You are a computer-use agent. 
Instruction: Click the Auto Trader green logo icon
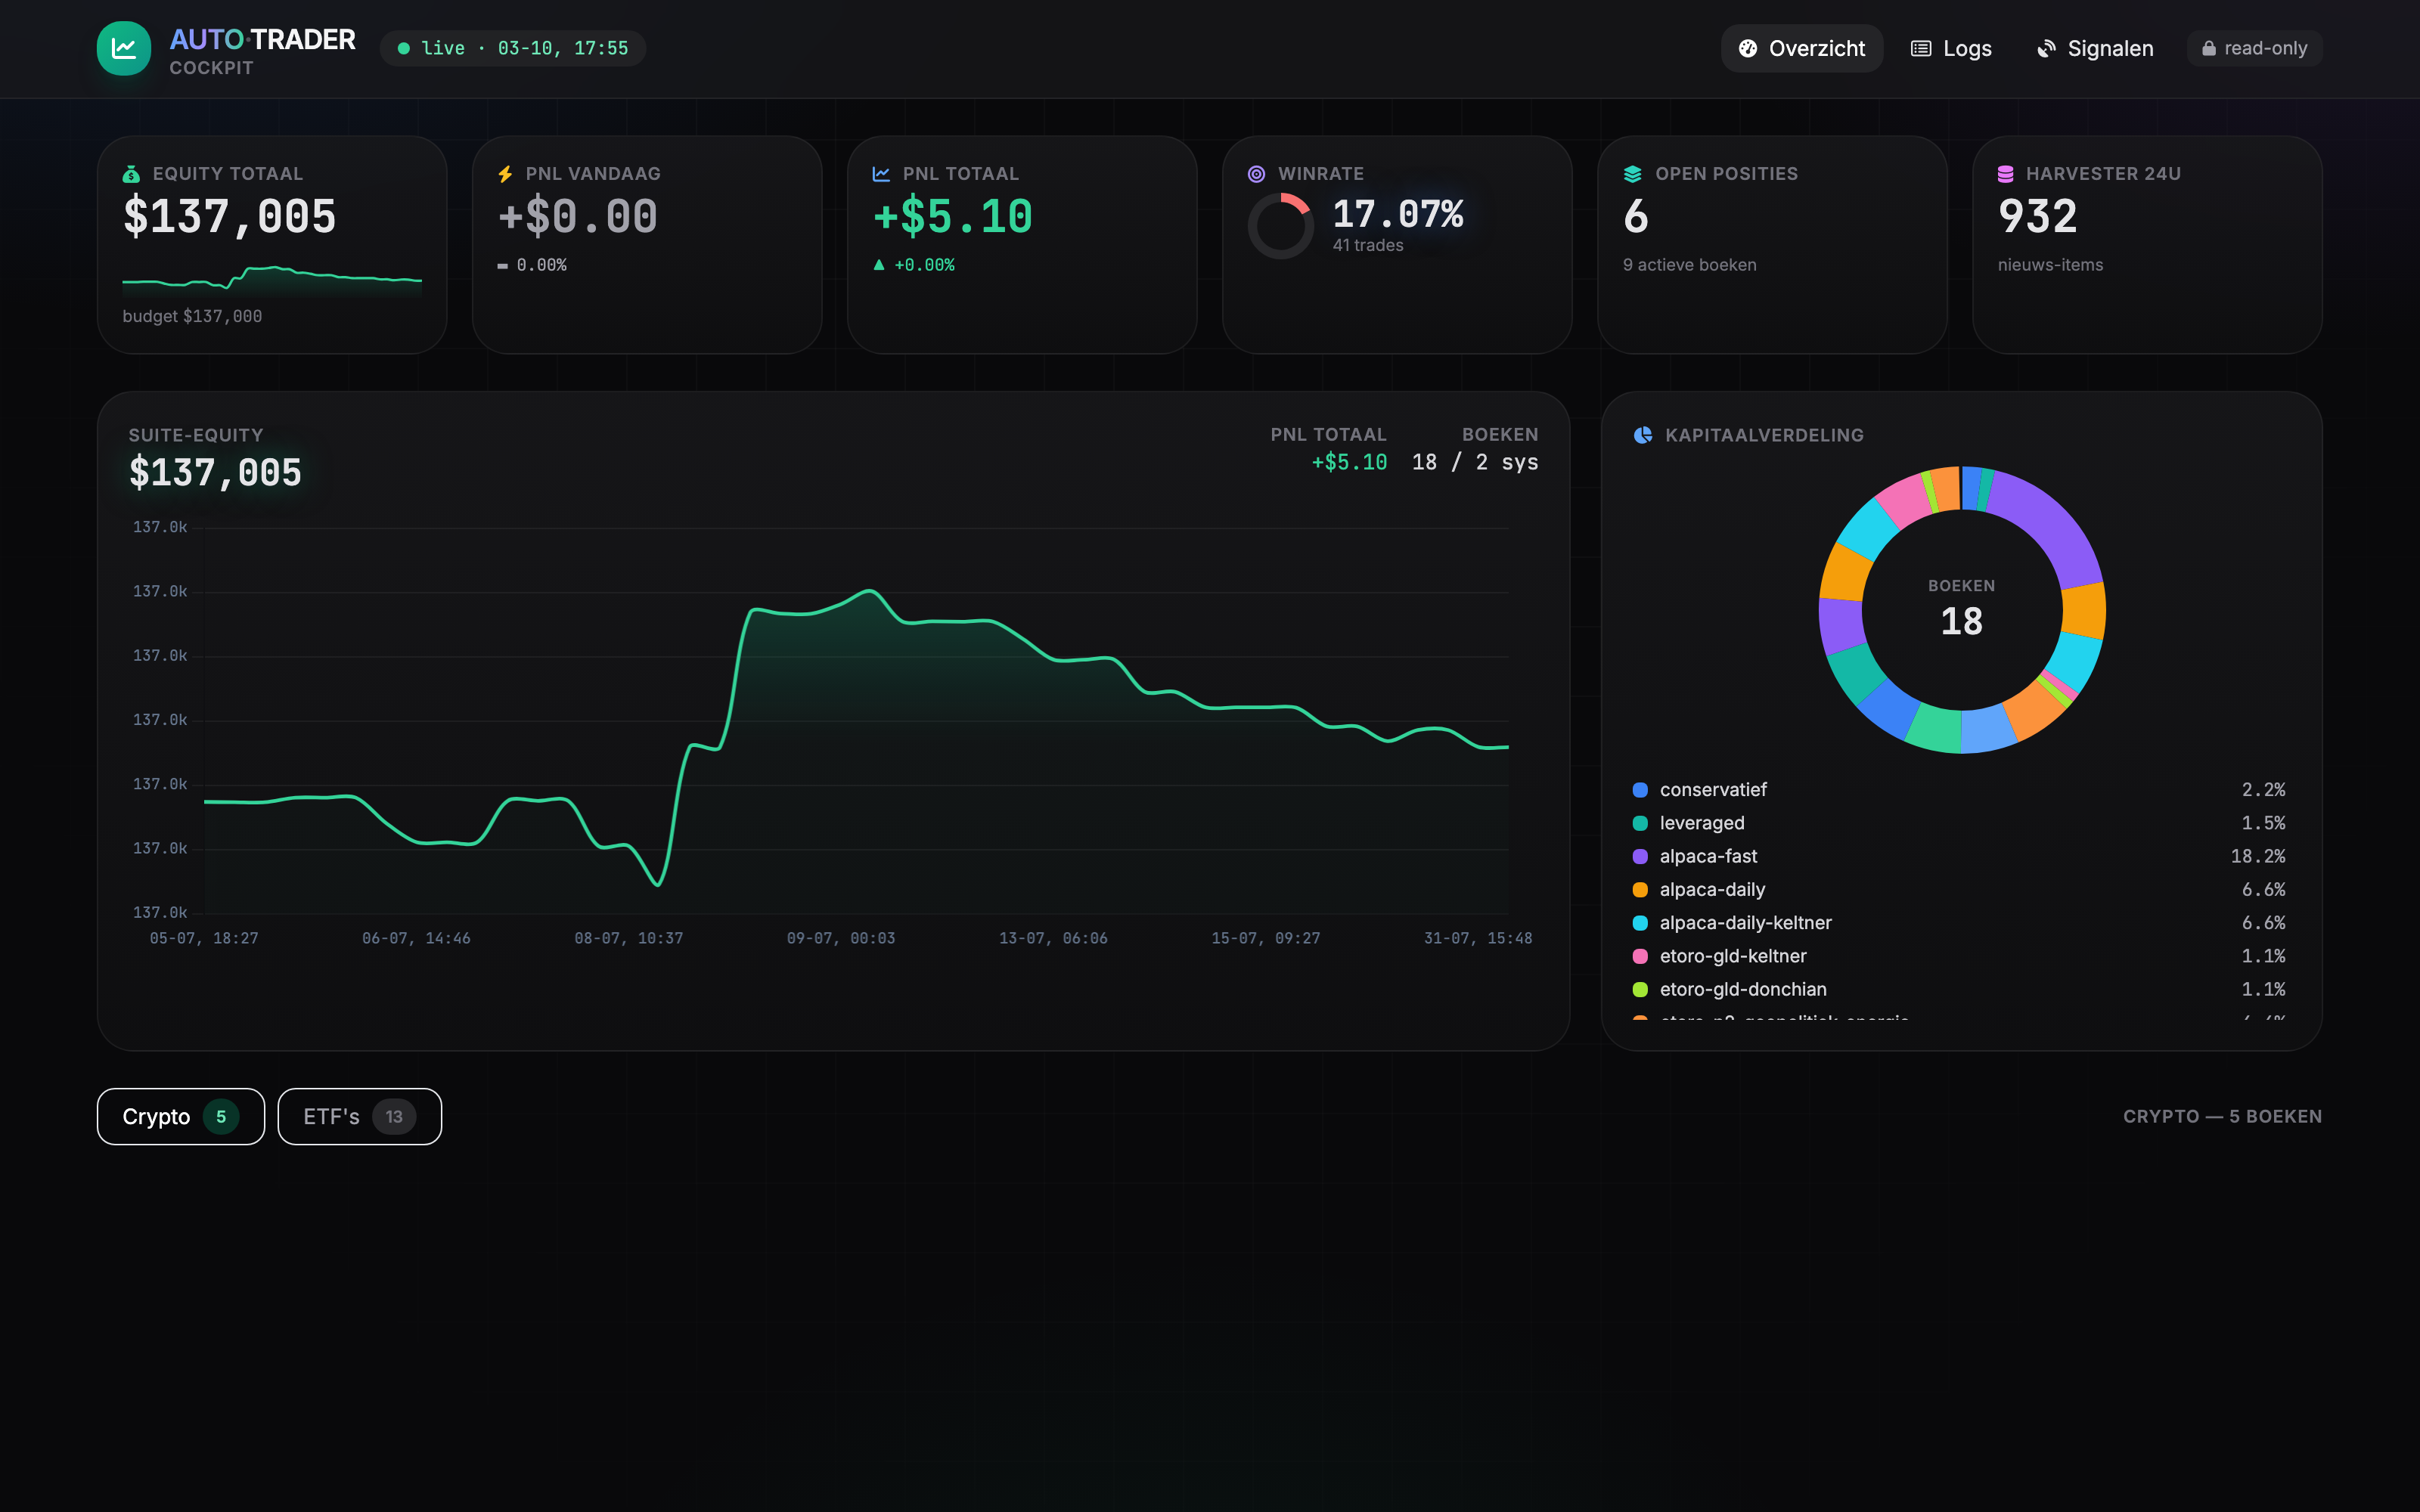tap(124, 48)
